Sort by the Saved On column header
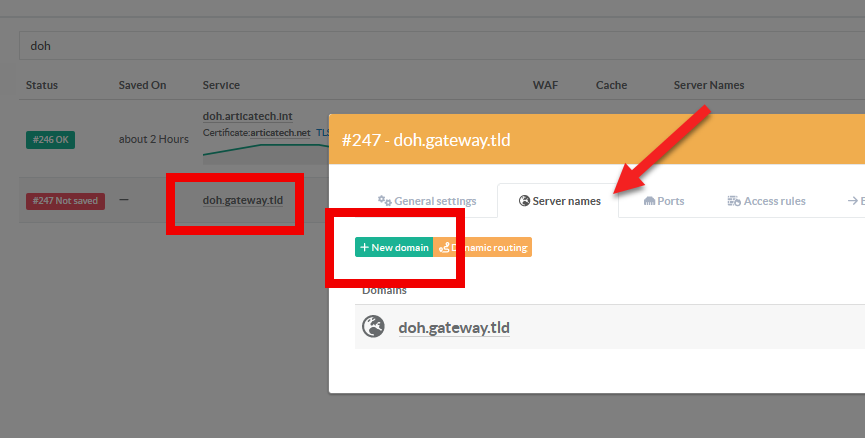Viewport: 865px width, 438px height. [x=142, y=85]
